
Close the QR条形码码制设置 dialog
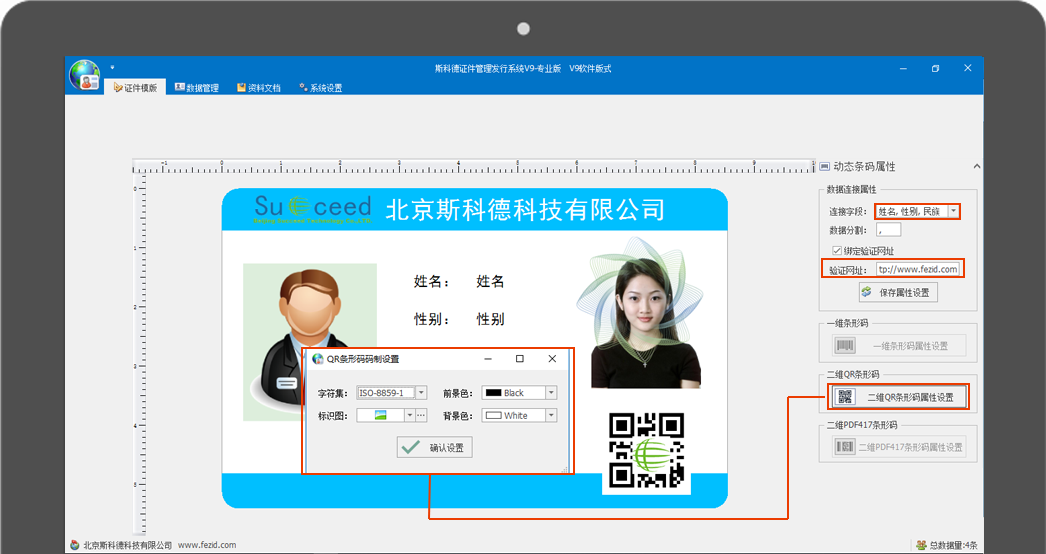tap(552, 358)
